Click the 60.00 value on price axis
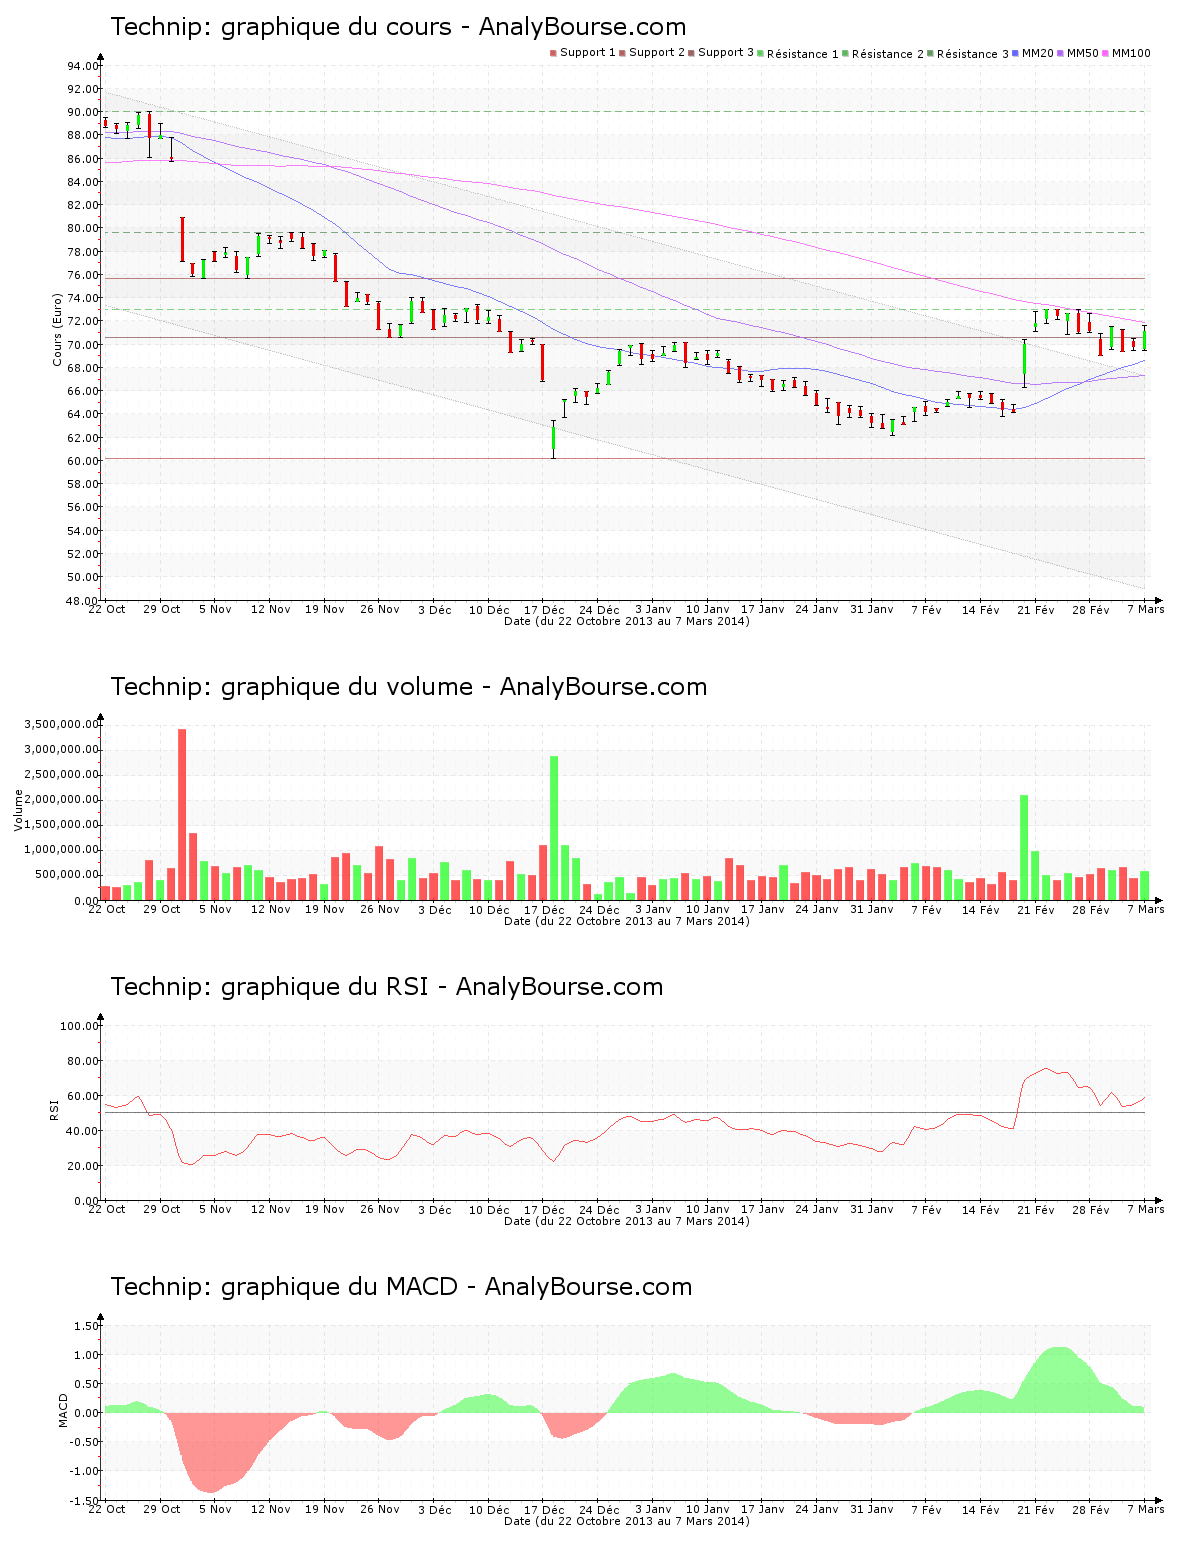This screenshot has height=1550, width=1200. tap(83, 461)
